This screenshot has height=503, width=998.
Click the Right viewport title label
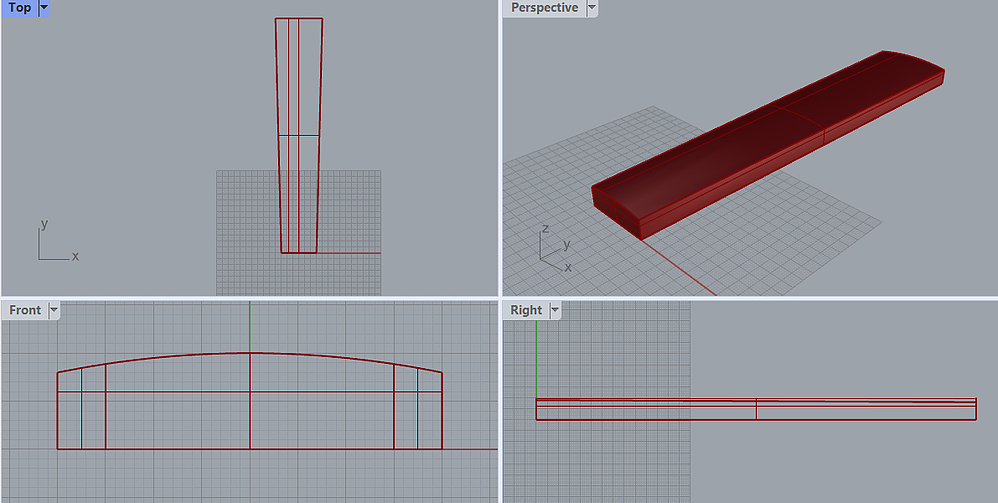[526, 310]
